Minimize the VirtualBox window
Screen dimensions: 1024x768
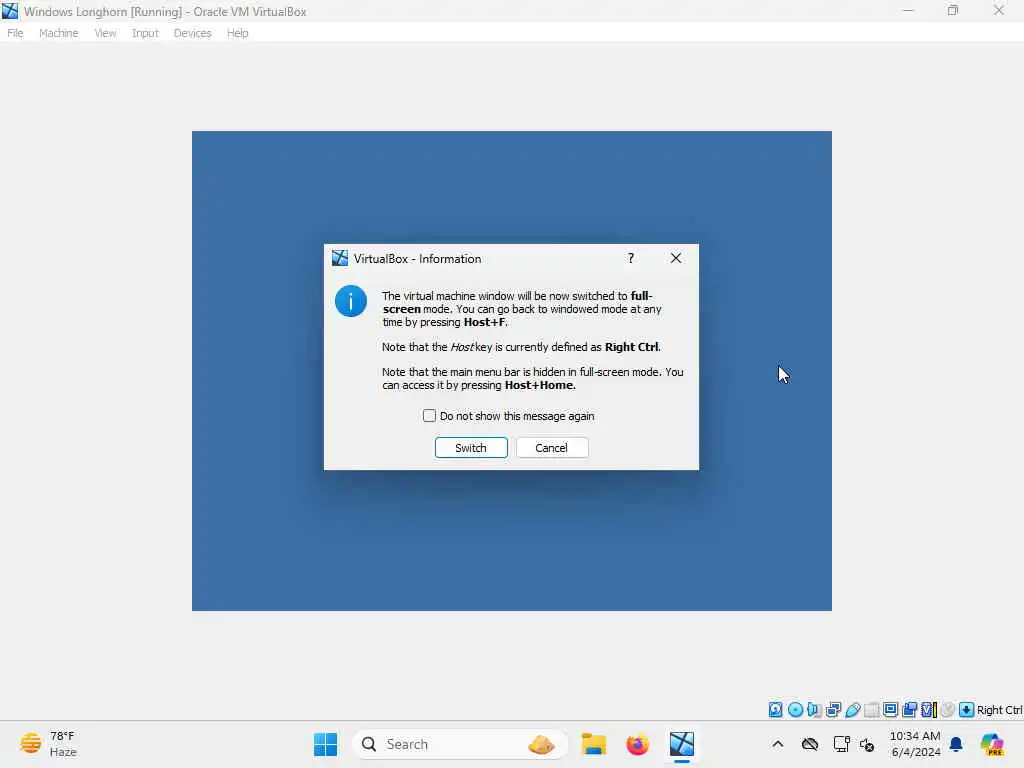[x=908, y=11]
